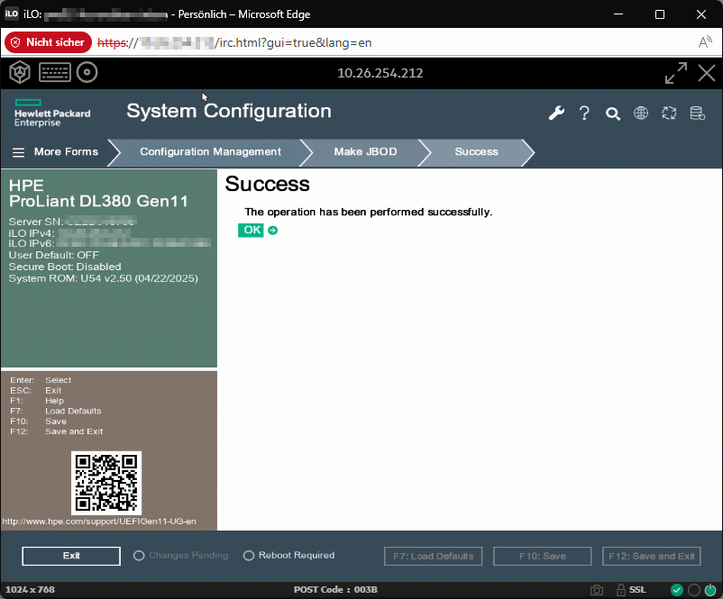Select the Success breadcrumb

pyautogui.click(x=476, y=152)
